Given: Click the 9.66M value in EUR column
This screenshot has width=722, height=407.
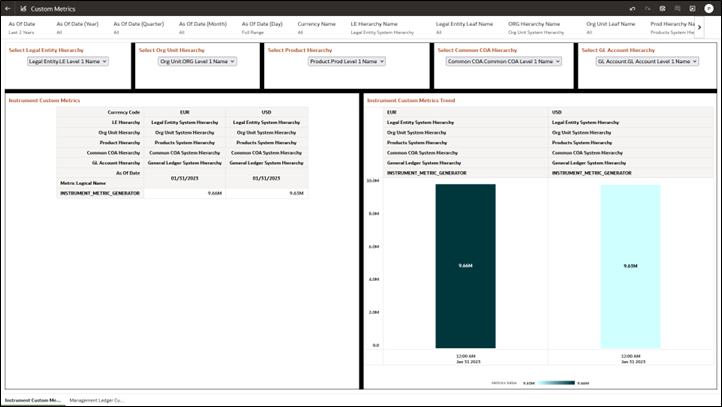Looking at the screenshot, I should point(215,193).
